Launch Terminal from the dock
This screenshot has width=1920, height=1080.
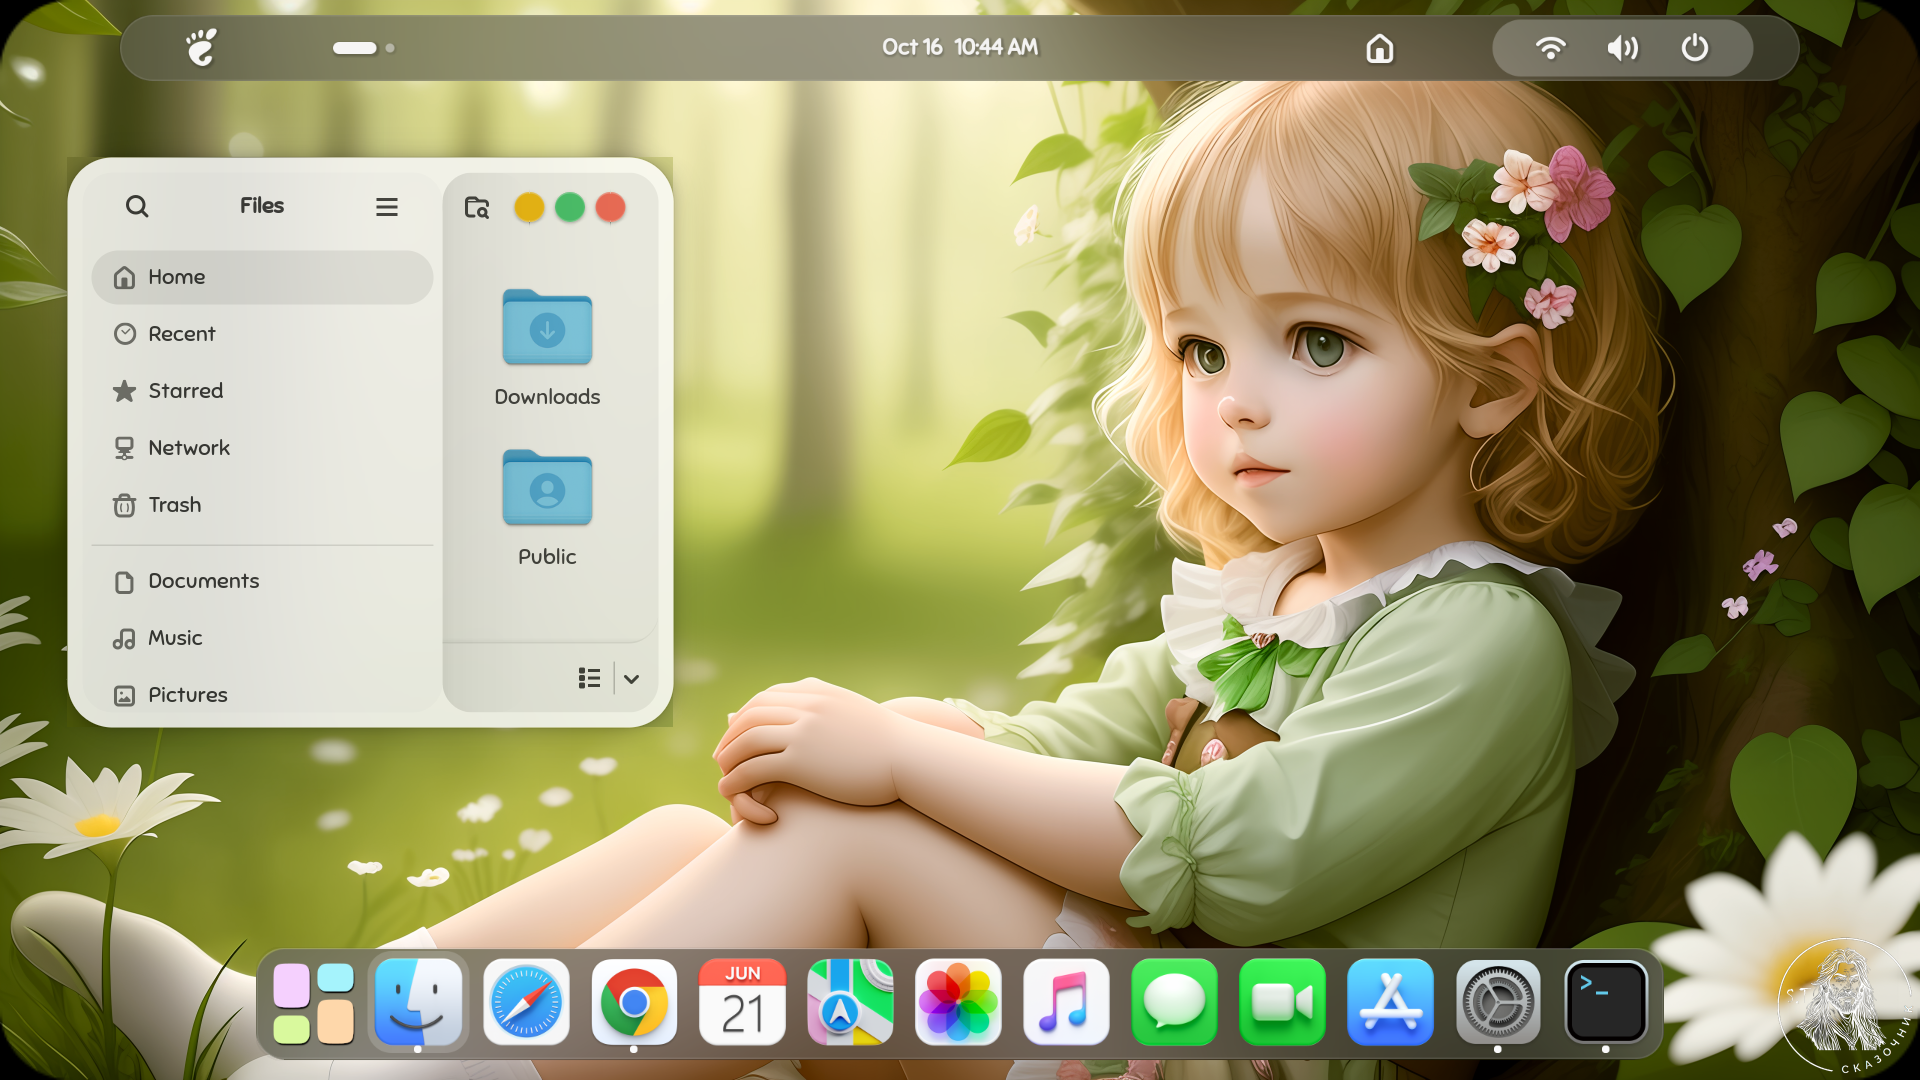click(1606, 1003)
